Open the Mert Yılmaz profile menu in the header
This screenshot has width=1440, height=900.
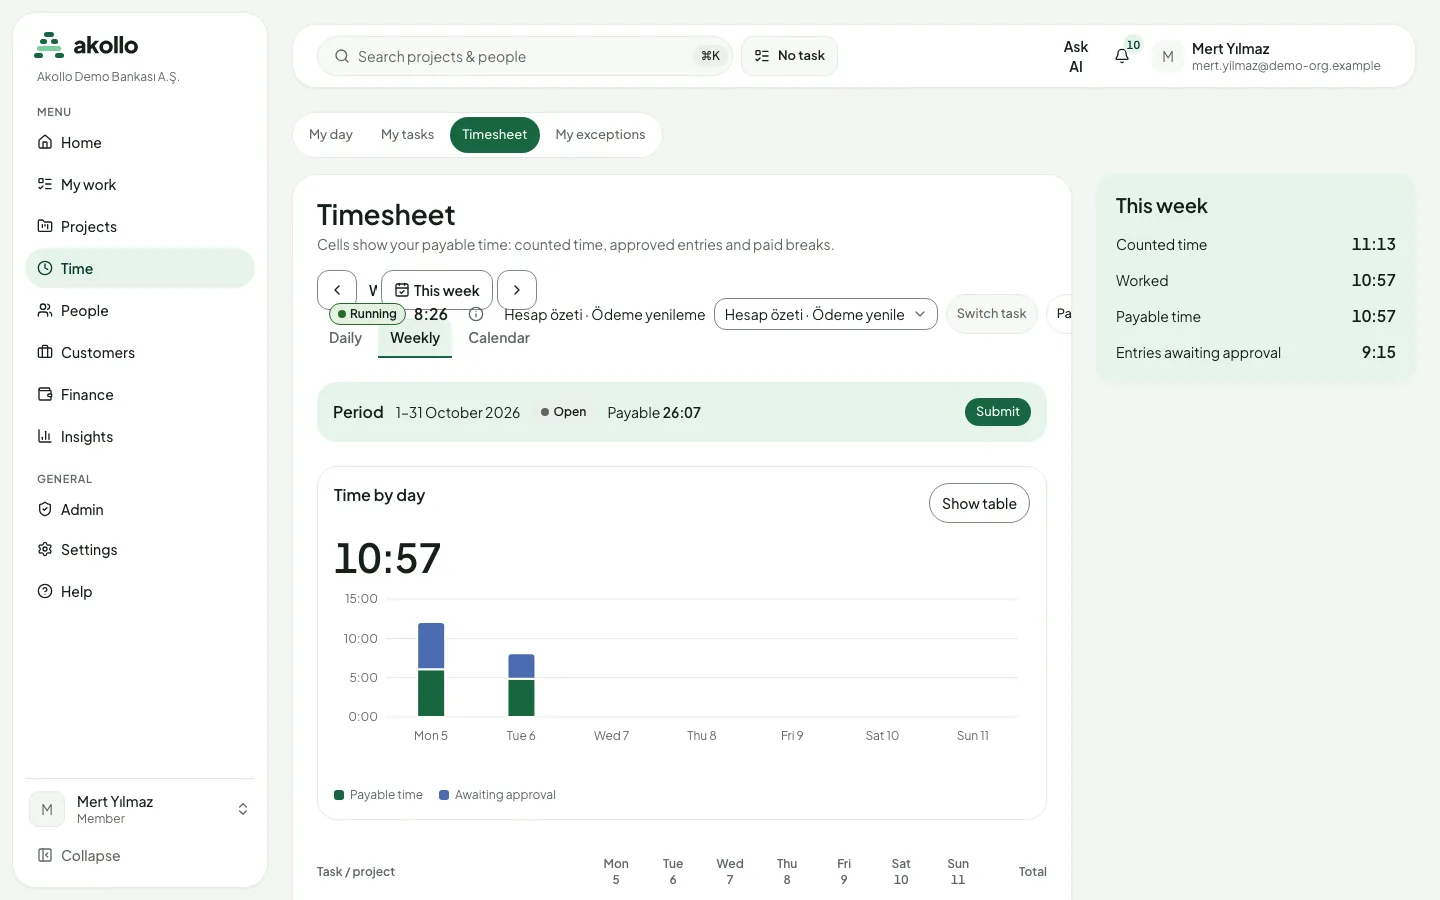tap(1267, 56)
